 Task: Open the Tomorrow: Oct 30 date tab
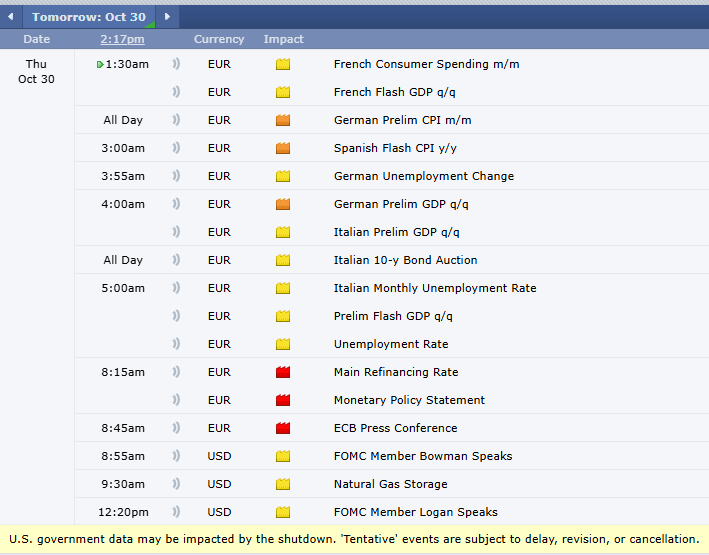pyautogui.click(x=89, y=17)
